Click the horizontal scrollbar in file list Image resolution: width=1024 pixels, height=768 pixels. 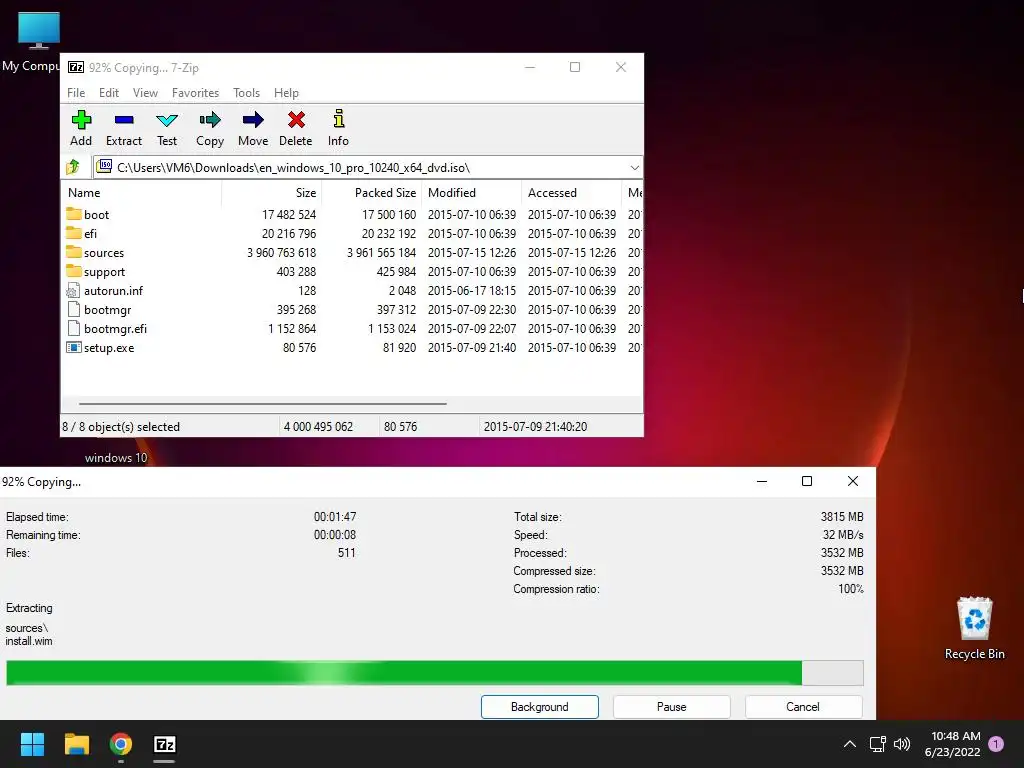coord(263,404)
